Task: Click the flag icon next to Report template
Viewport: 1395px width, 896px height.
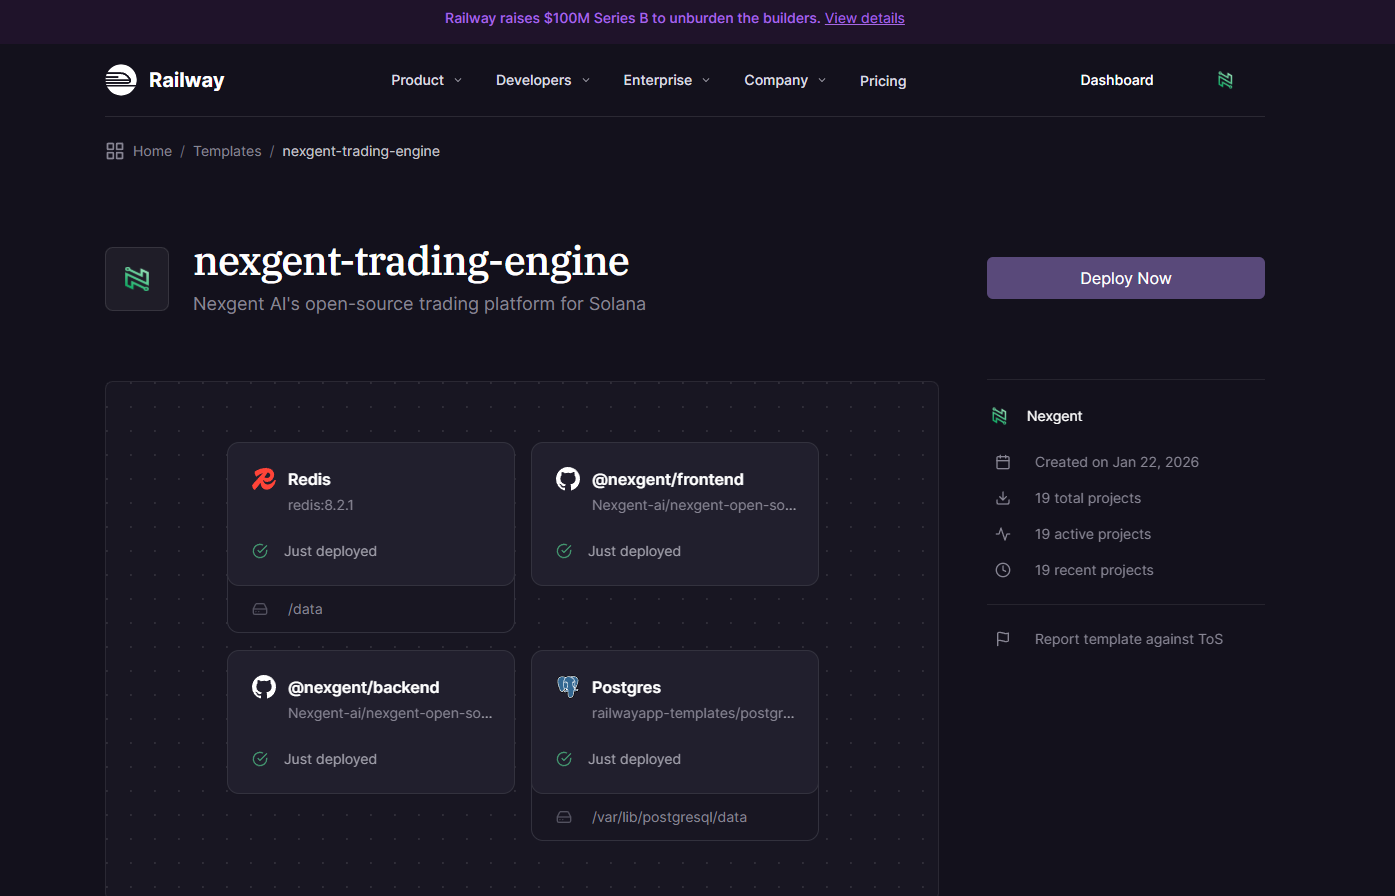Action: click(1002, 638)
